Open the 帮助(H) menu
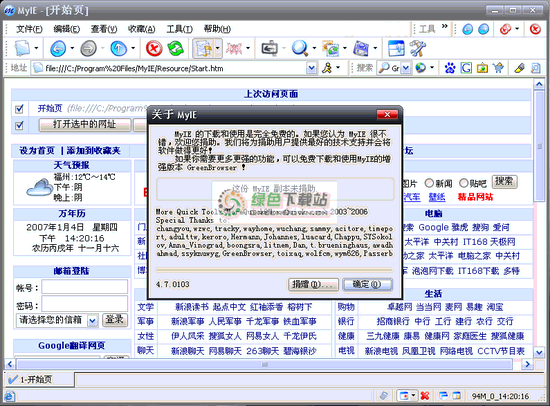This screenshot has width=550, height=406. [x=217, y=29]
